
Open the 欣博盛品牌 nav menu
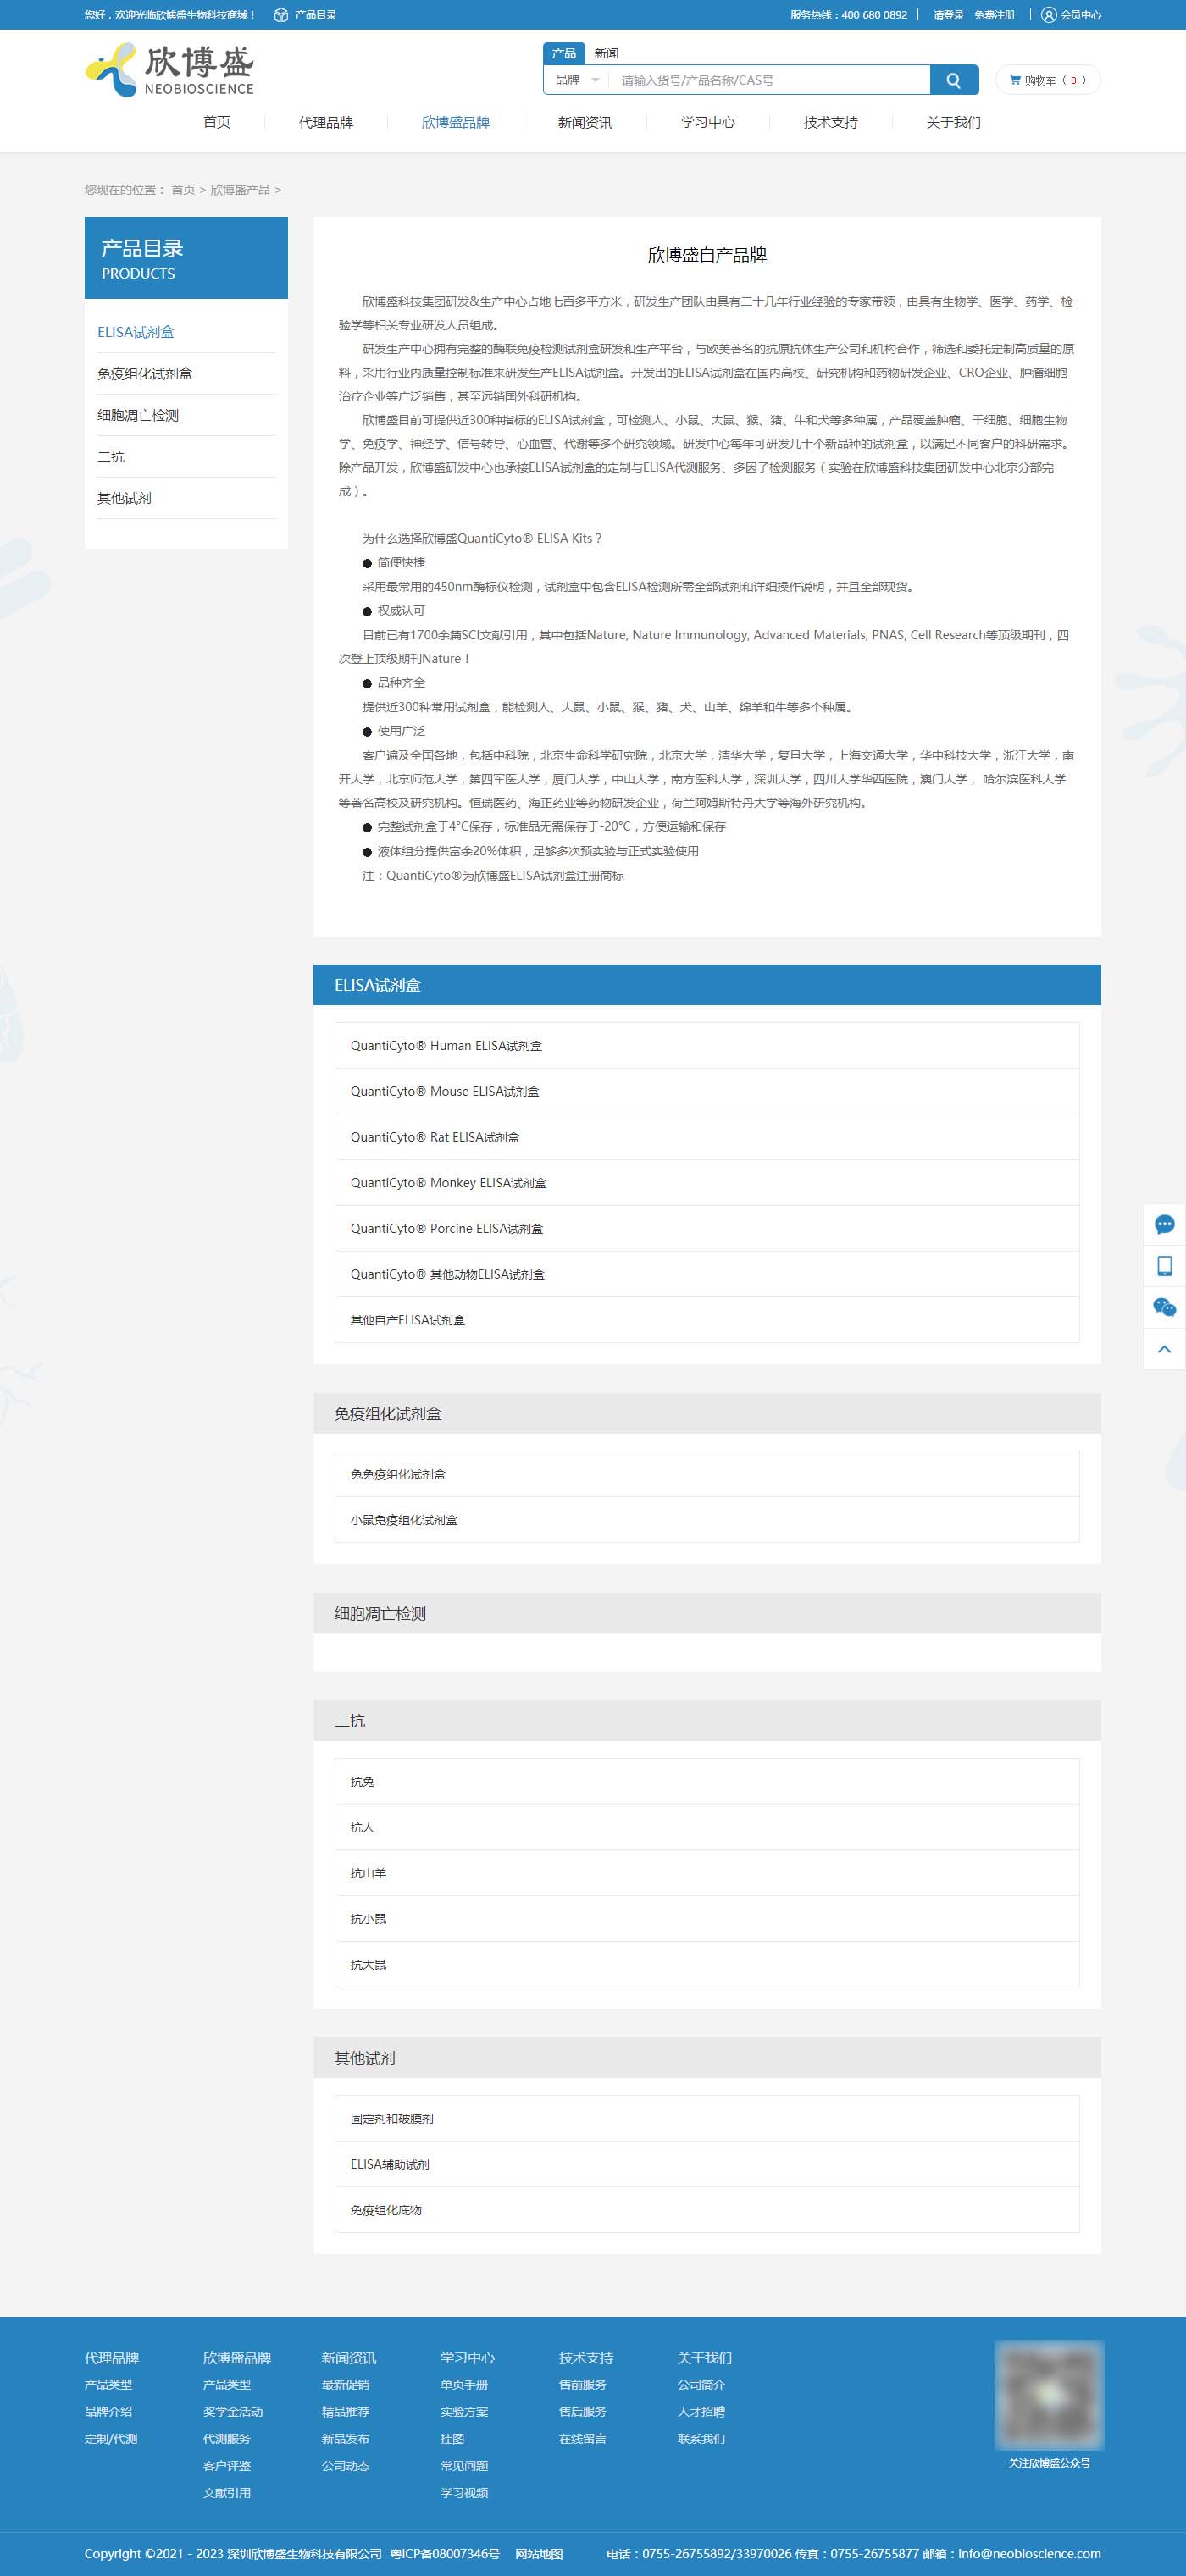click(x=456, y=122)
